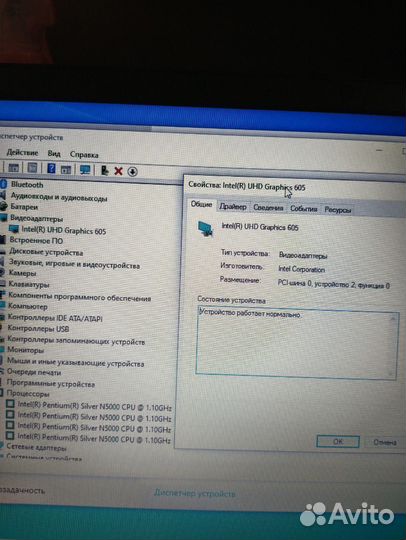Click the status box scrollbar up arrow

[393, 319]
